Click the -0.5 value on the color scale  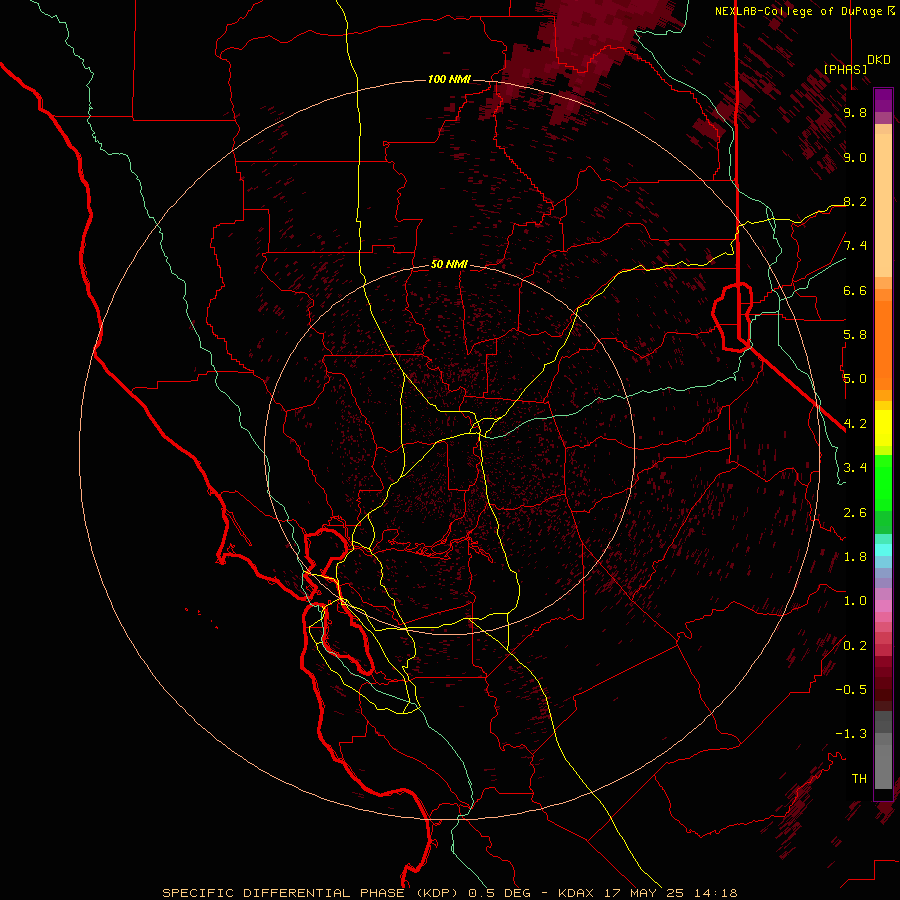pyautogui.click(x=851, y=690)
